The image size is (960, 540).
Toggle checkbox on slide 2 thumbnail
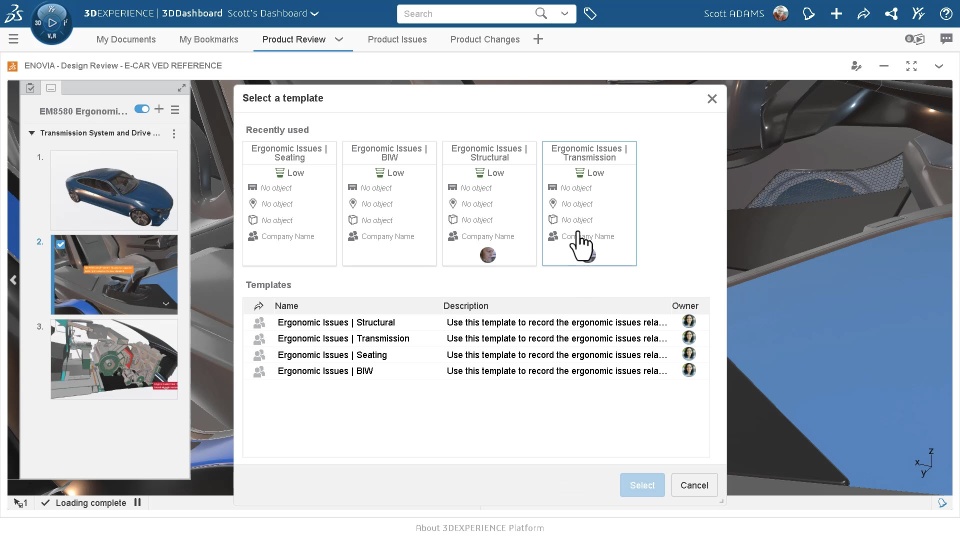[60, 244]
